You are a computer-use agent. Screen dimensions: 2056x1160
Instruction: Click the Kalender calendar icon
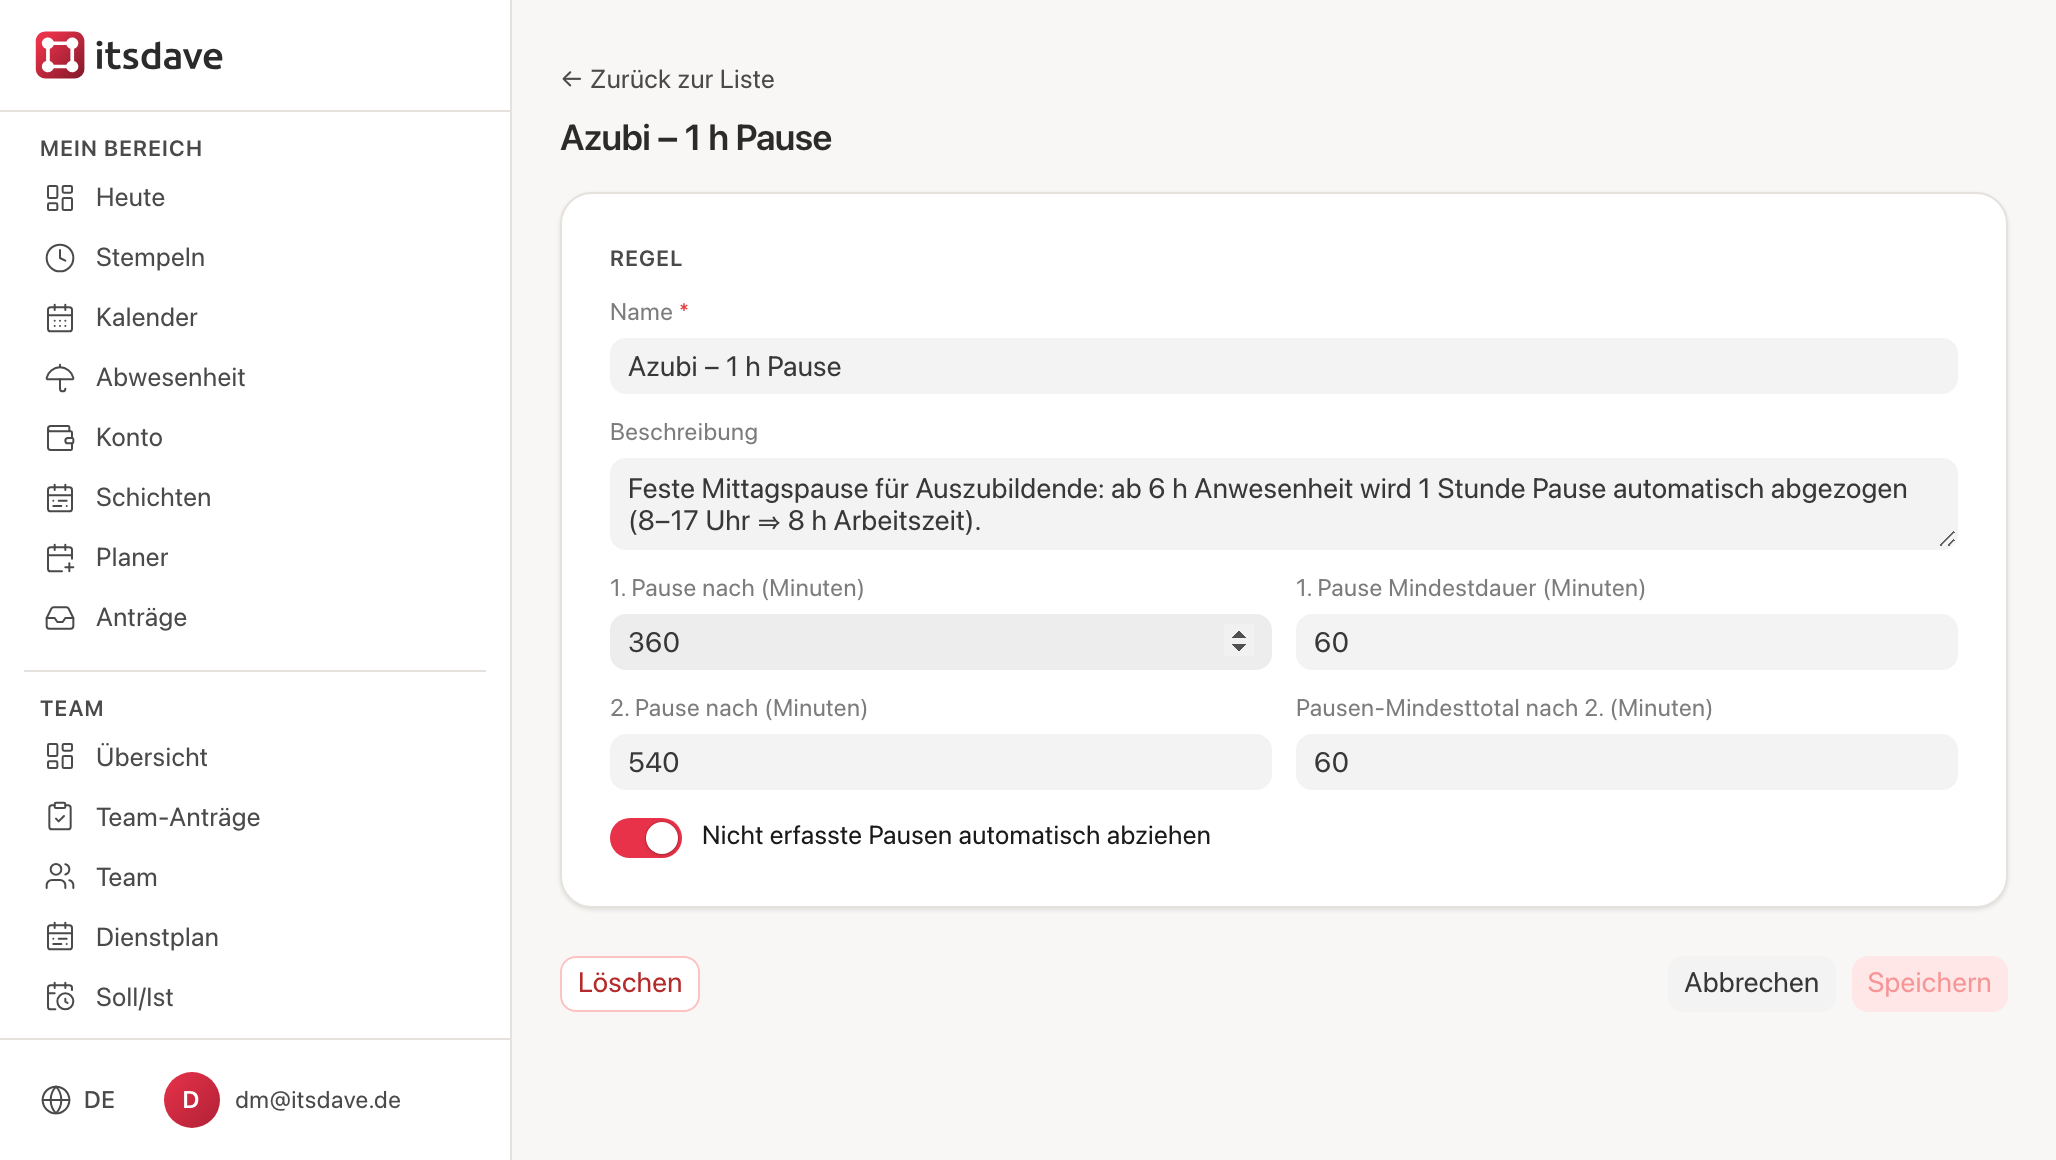[x=60, y=318]
